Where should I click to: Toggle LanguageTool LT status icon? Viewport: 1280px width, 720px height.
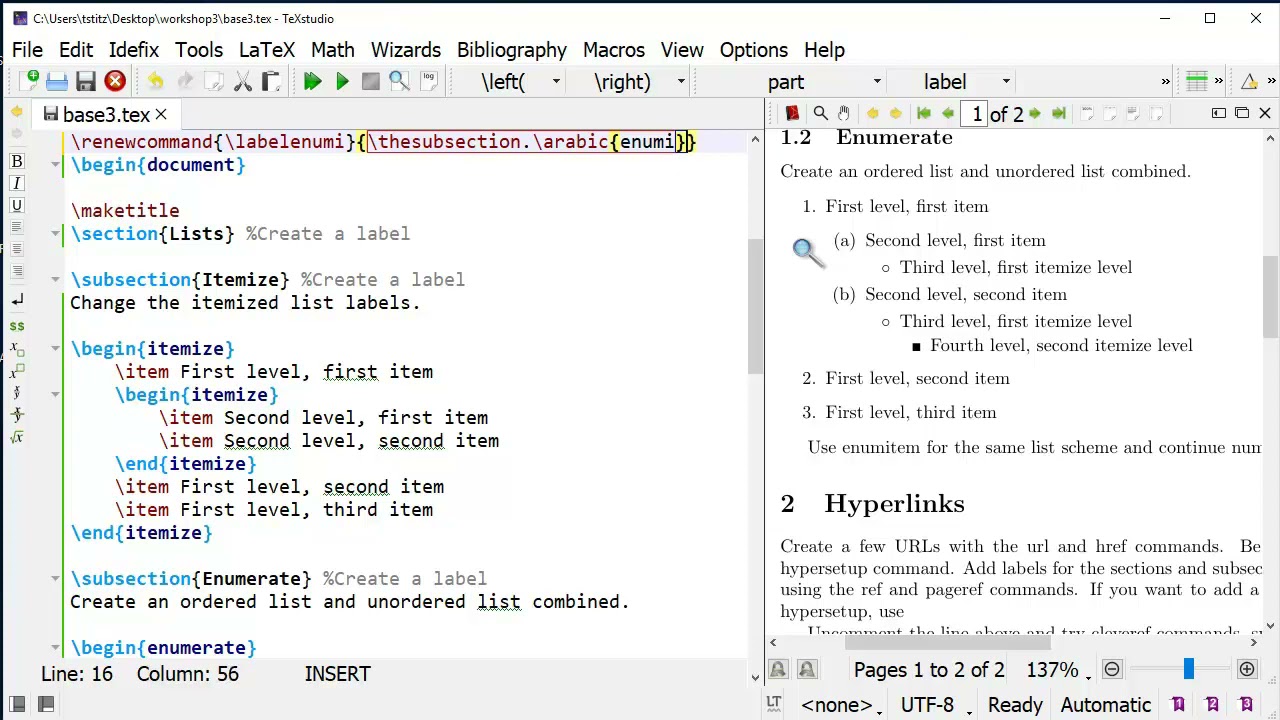[774, 705]
